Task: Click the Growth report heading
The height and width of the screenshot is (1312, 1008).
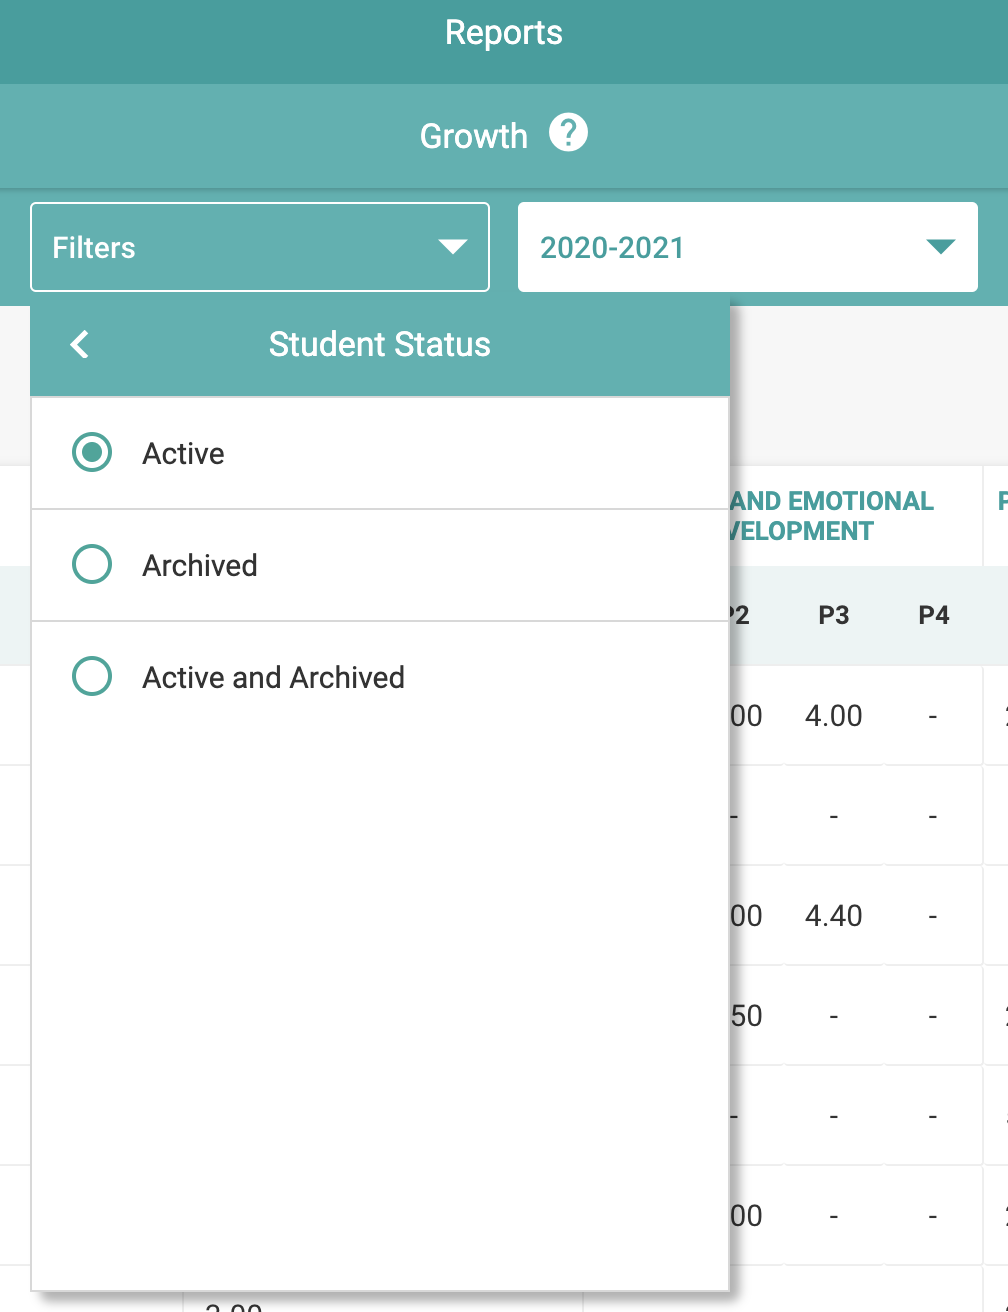Action: pos(473,136)
